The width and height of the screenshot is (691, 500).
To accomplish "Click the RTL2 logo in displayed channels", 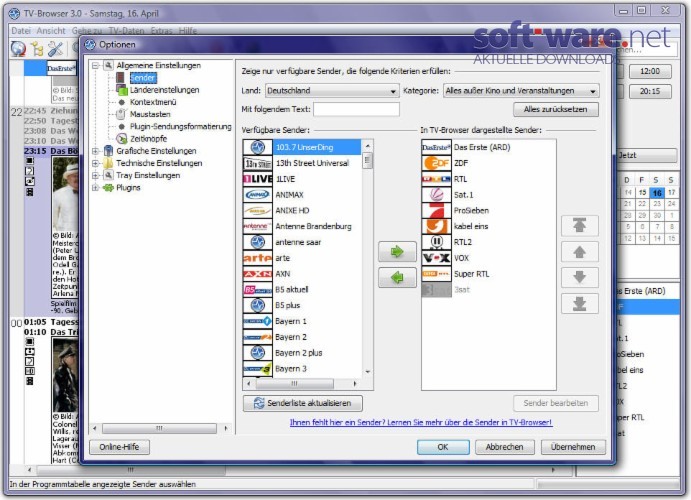I will pos(436,242).
